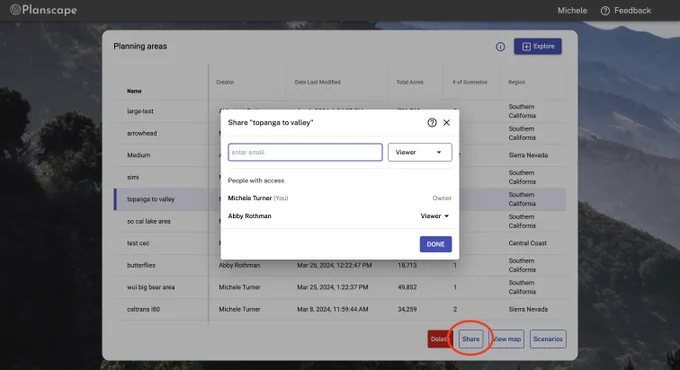Click the 49,852 acres cell
680x370 pixels.
[407, 287]
